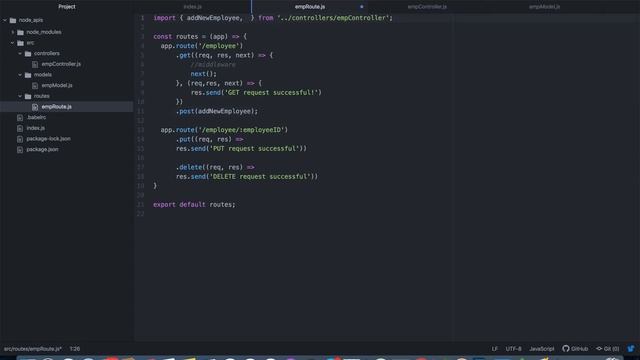The image size is (640, 360).
Task: Click the empController.js file icon in tree
Action: coord(35,64)
